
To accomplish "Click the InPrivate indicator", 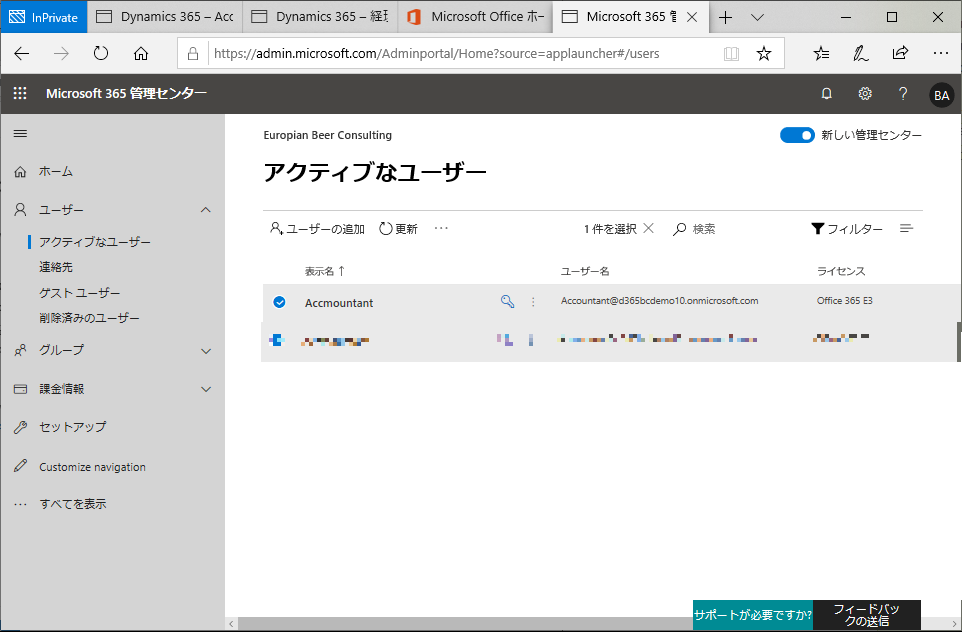I will tap(44, 17).
